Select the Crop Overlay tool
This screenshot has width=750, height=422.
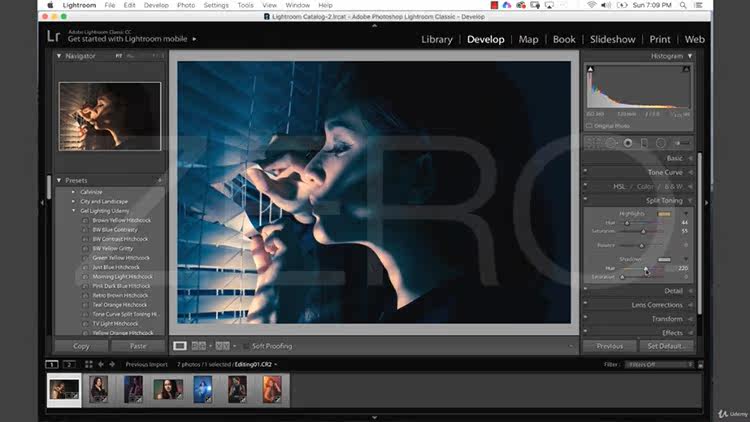(593, 143)
